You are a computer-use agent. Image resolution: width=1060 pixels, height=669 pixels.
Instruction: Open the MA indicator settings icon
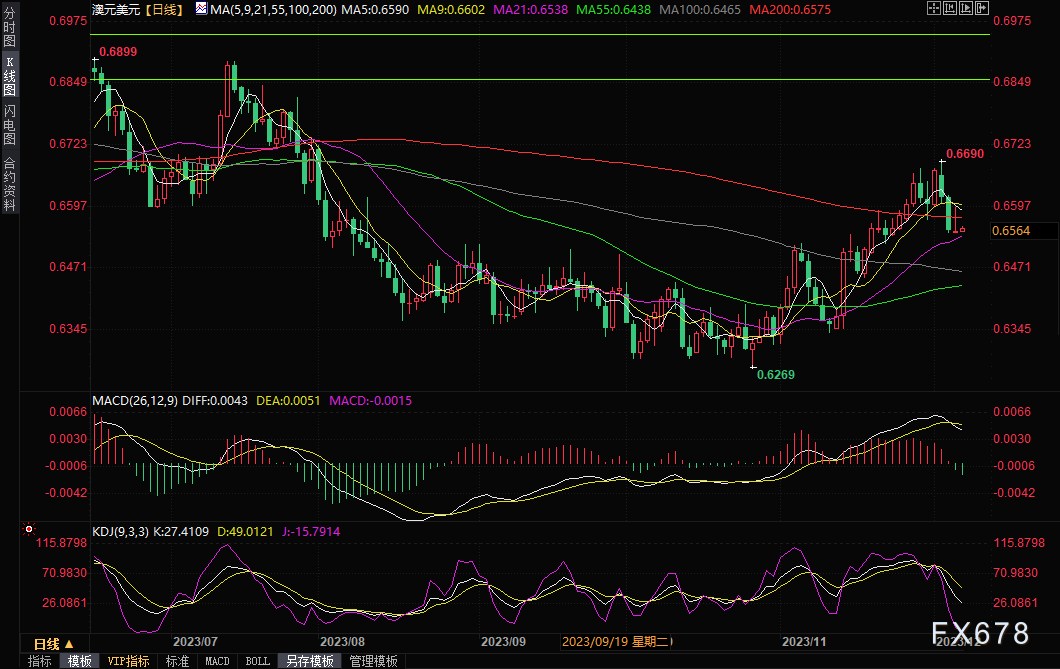(x=201, y=9)
